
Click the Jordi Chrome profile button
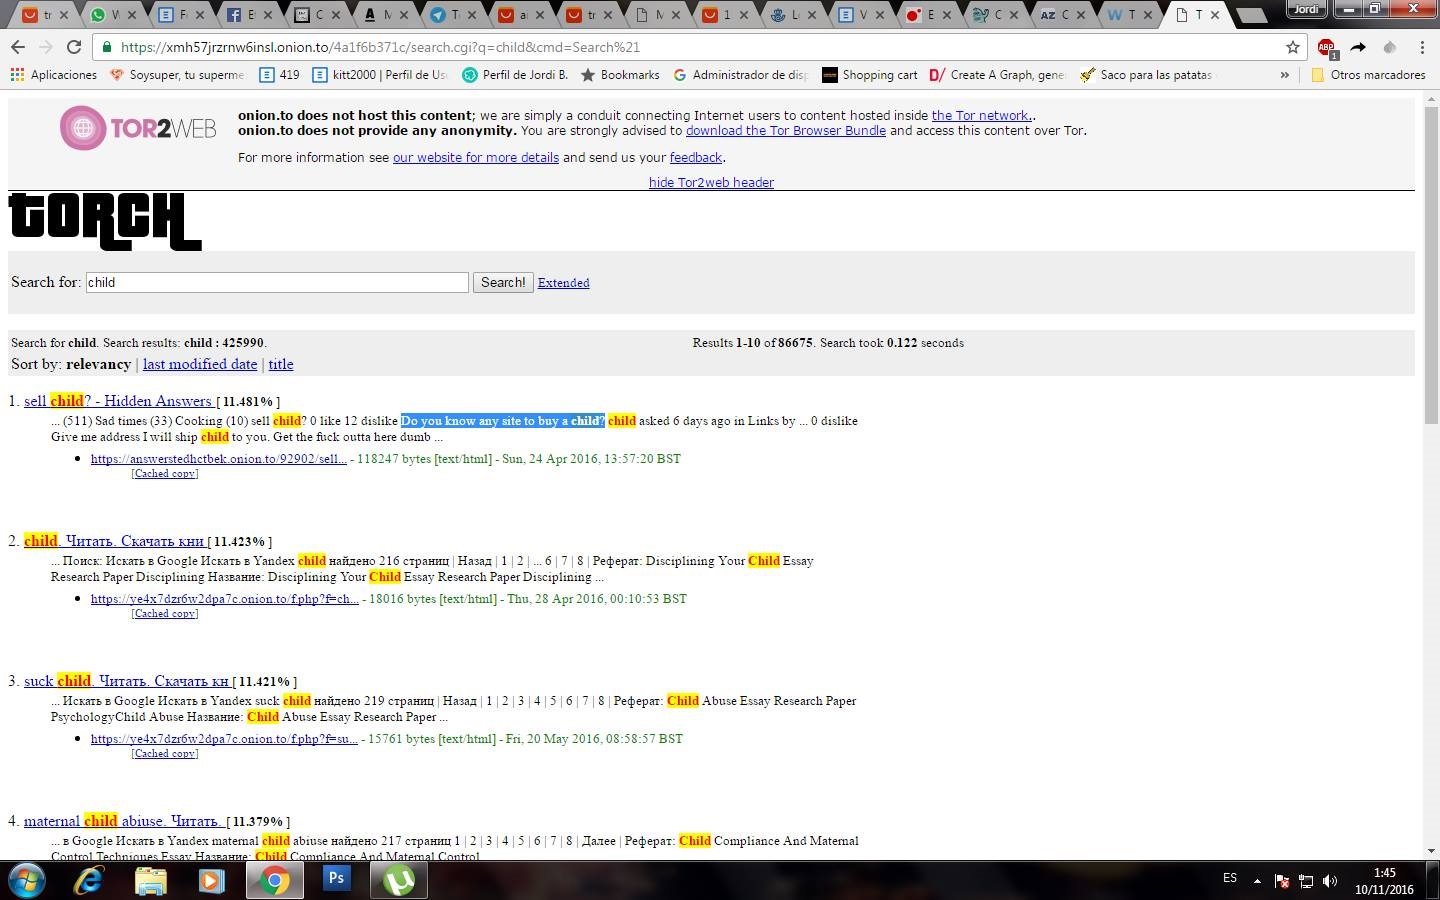click(1306, 9)
